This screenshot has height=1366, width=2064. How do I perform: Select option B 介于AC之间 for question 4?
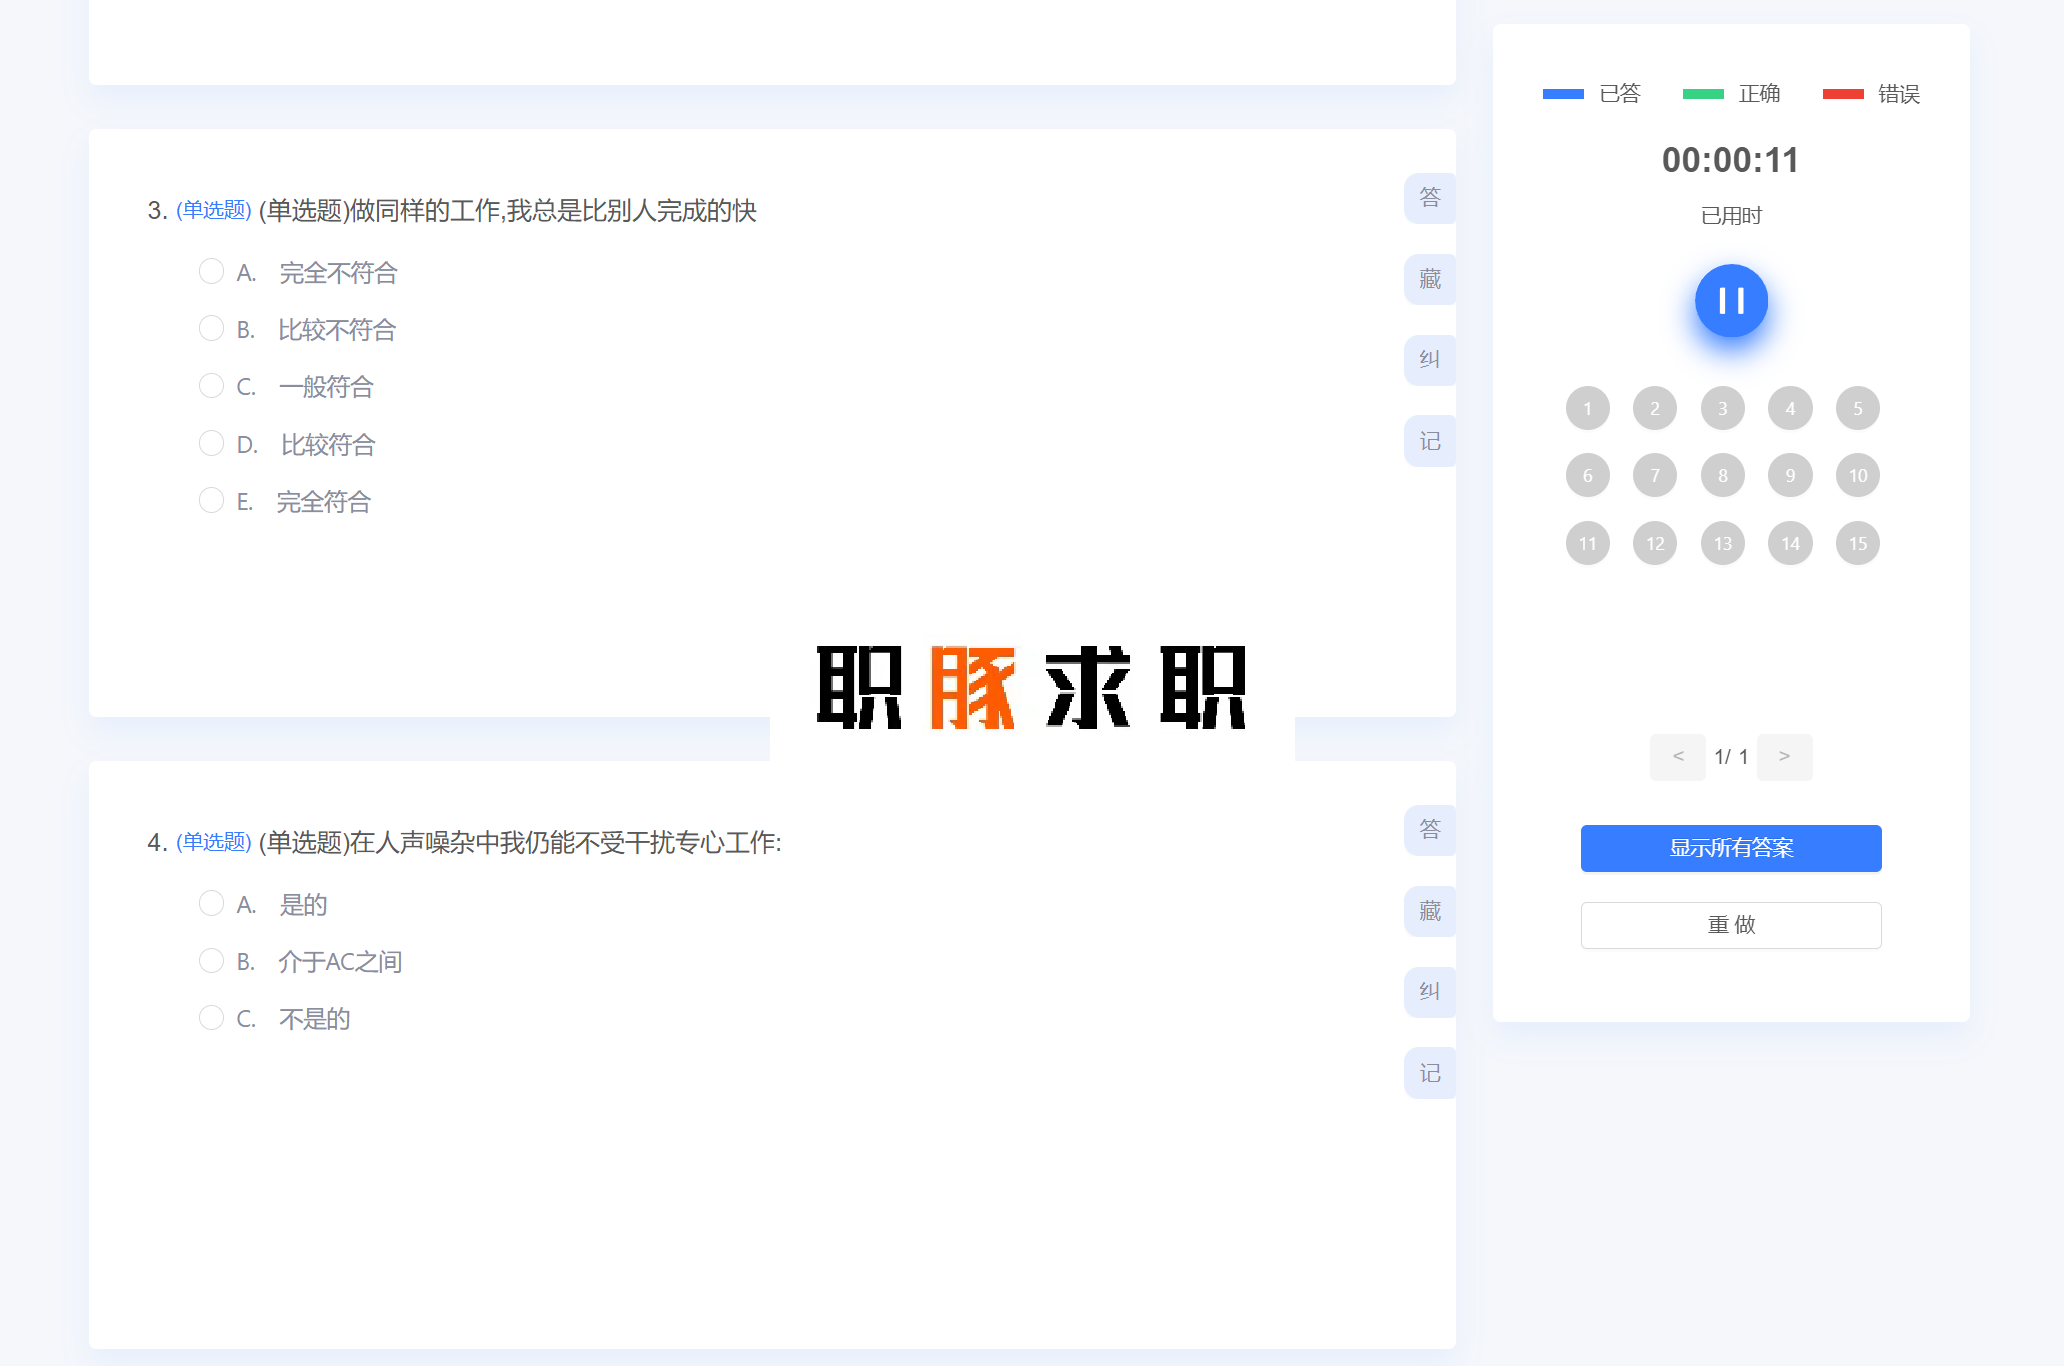coord(211,960)
